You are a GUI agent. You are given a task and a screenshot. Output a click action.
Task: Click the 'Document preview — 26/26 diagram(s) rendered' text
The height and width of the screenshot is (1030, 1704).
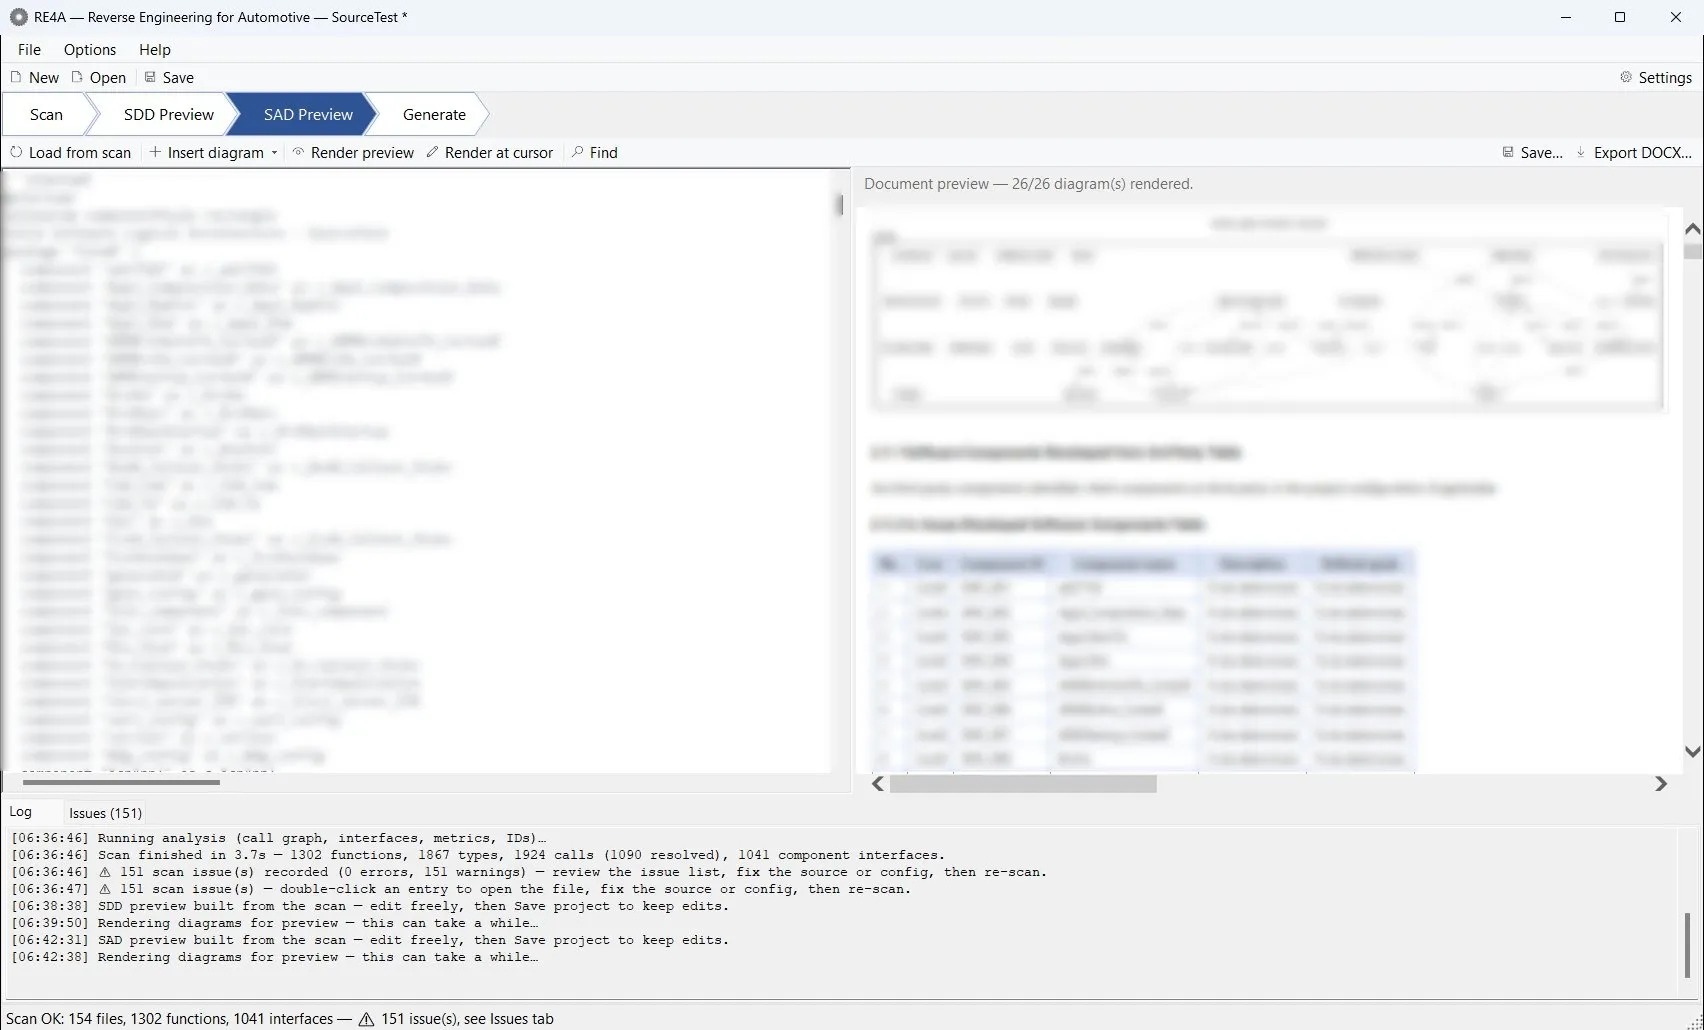[1028, 184]
